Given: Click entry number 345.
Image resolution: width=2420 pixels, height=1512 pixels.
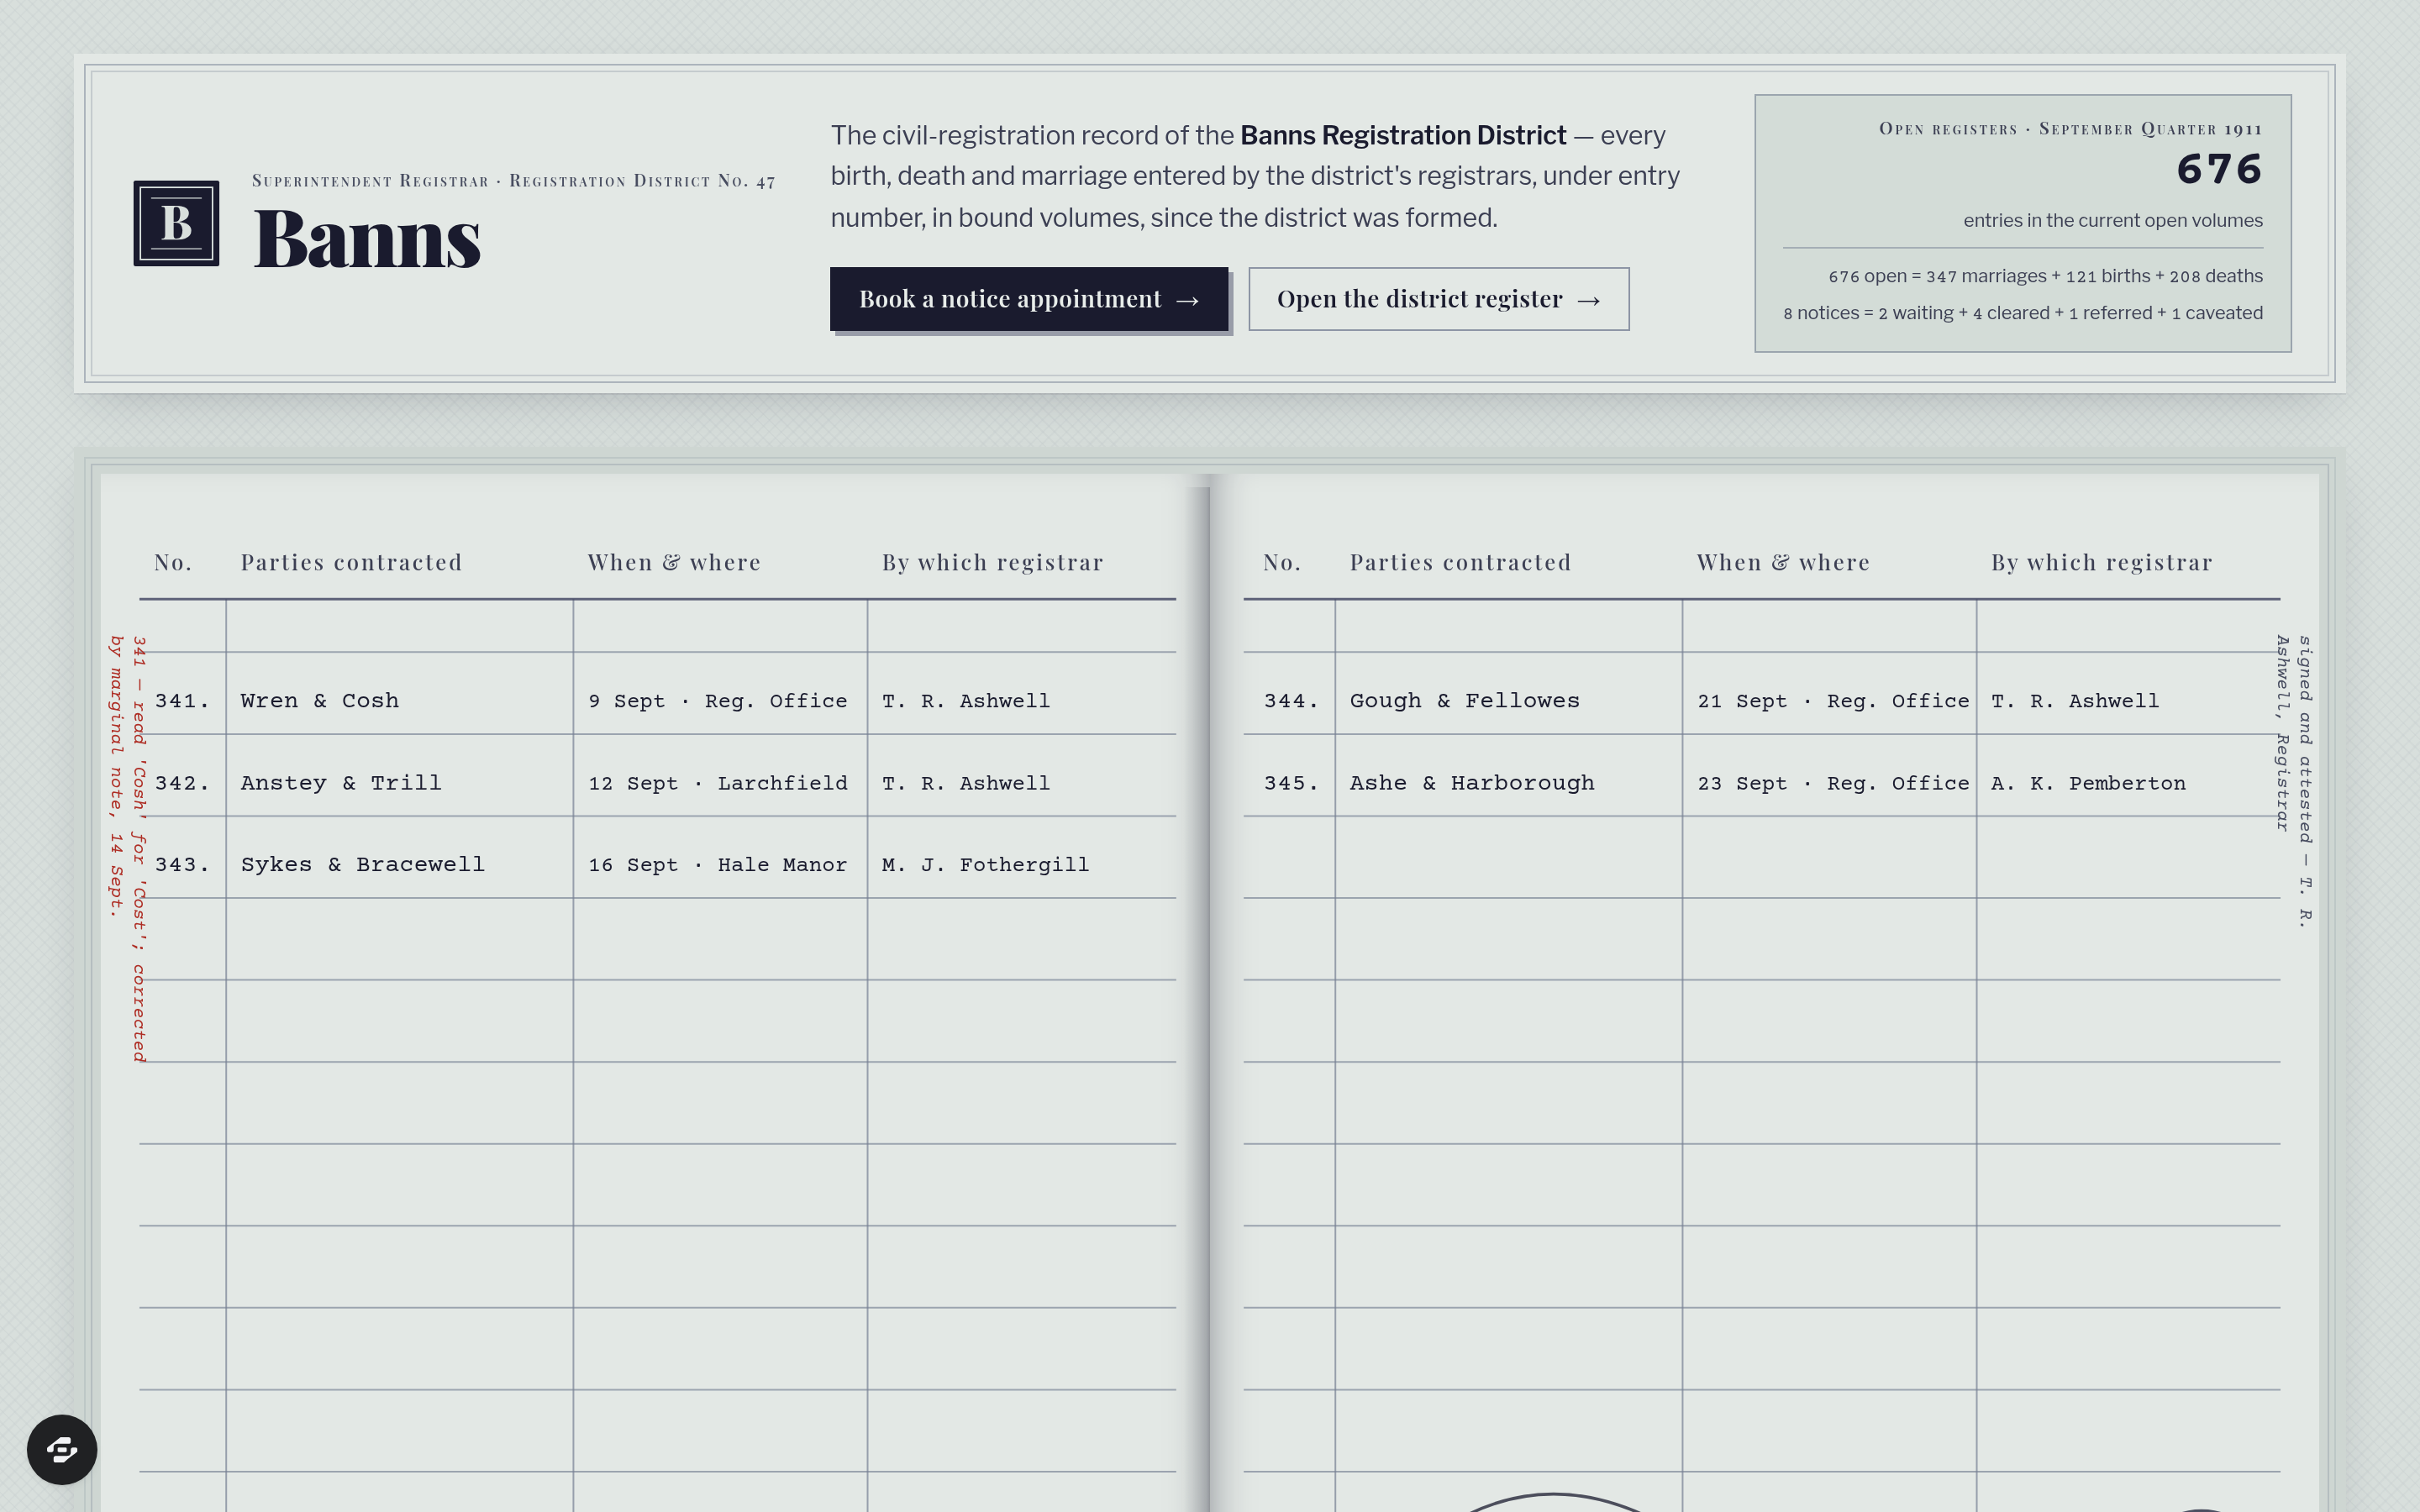Looking at the screenshot, I should (x=1291, y=783).
